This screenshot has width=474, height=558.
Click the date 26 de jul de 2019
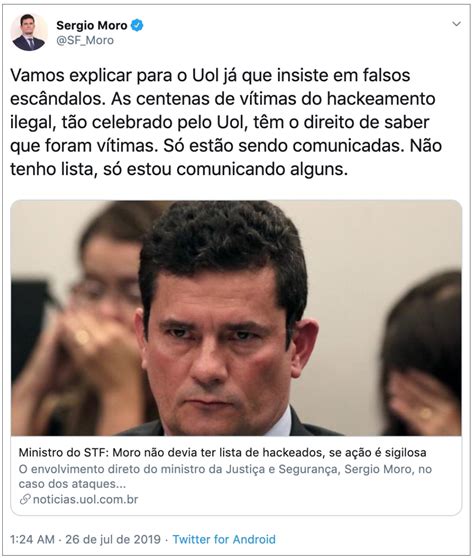coord(113,539)
